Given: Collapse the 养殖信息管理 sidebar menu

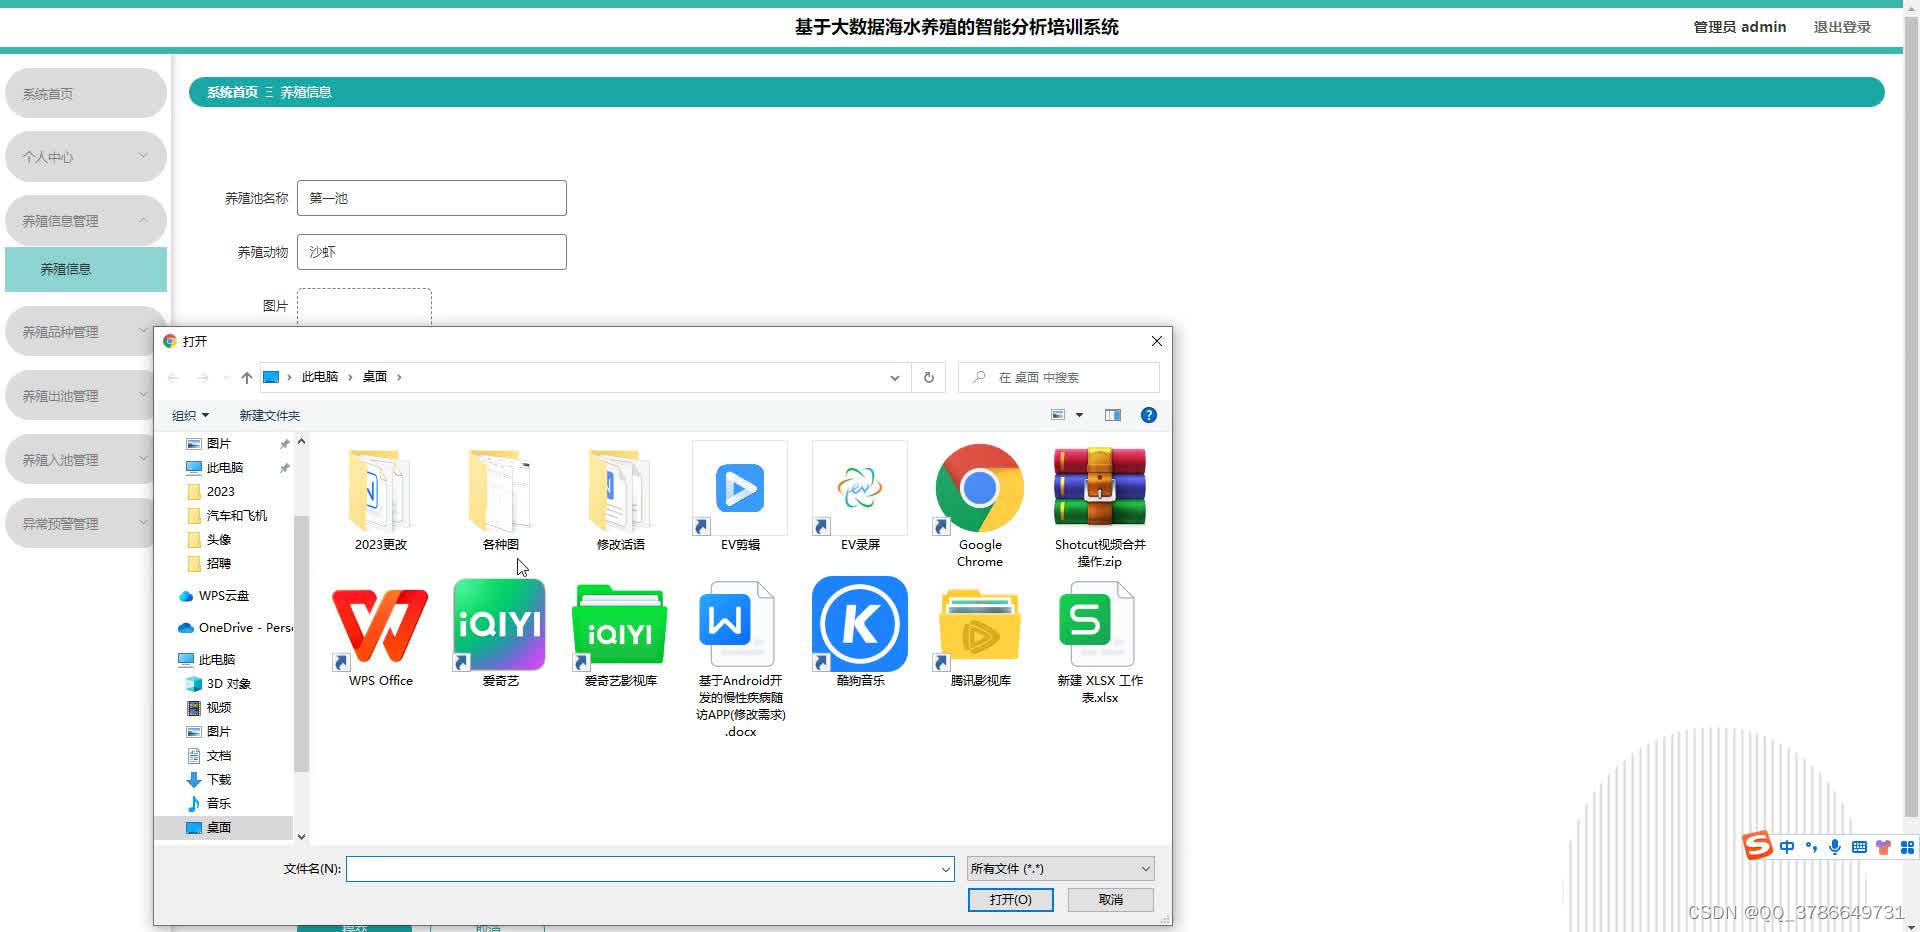Looking at the screenshot, I should tap(86, 220).
